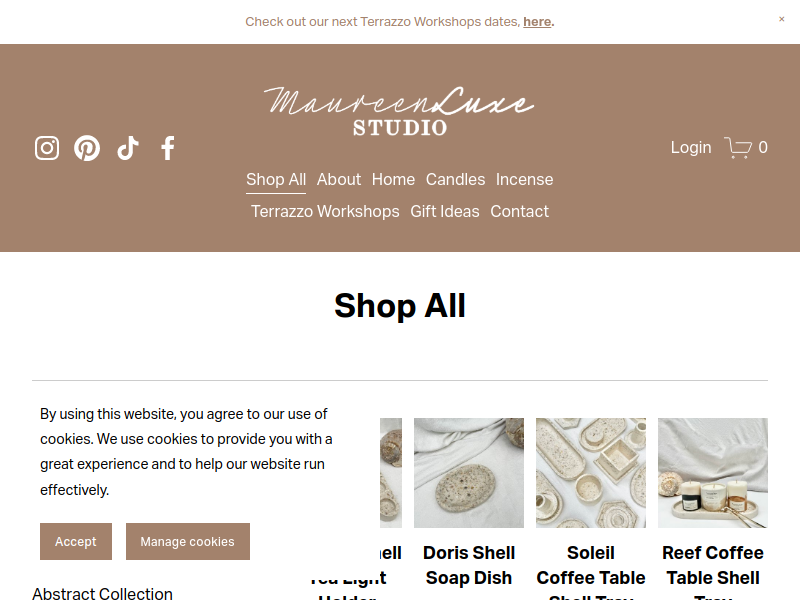Viewport: 800px width, 600px height.
Task: View the Soleil Coffee Table product image
Action: (591, 473)
